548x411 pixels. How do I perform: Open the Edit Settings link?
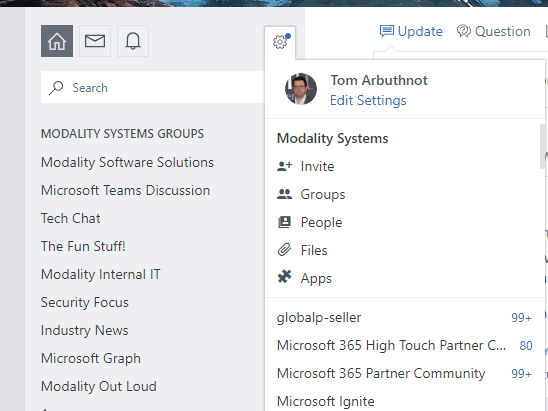[x=368, y=101]
